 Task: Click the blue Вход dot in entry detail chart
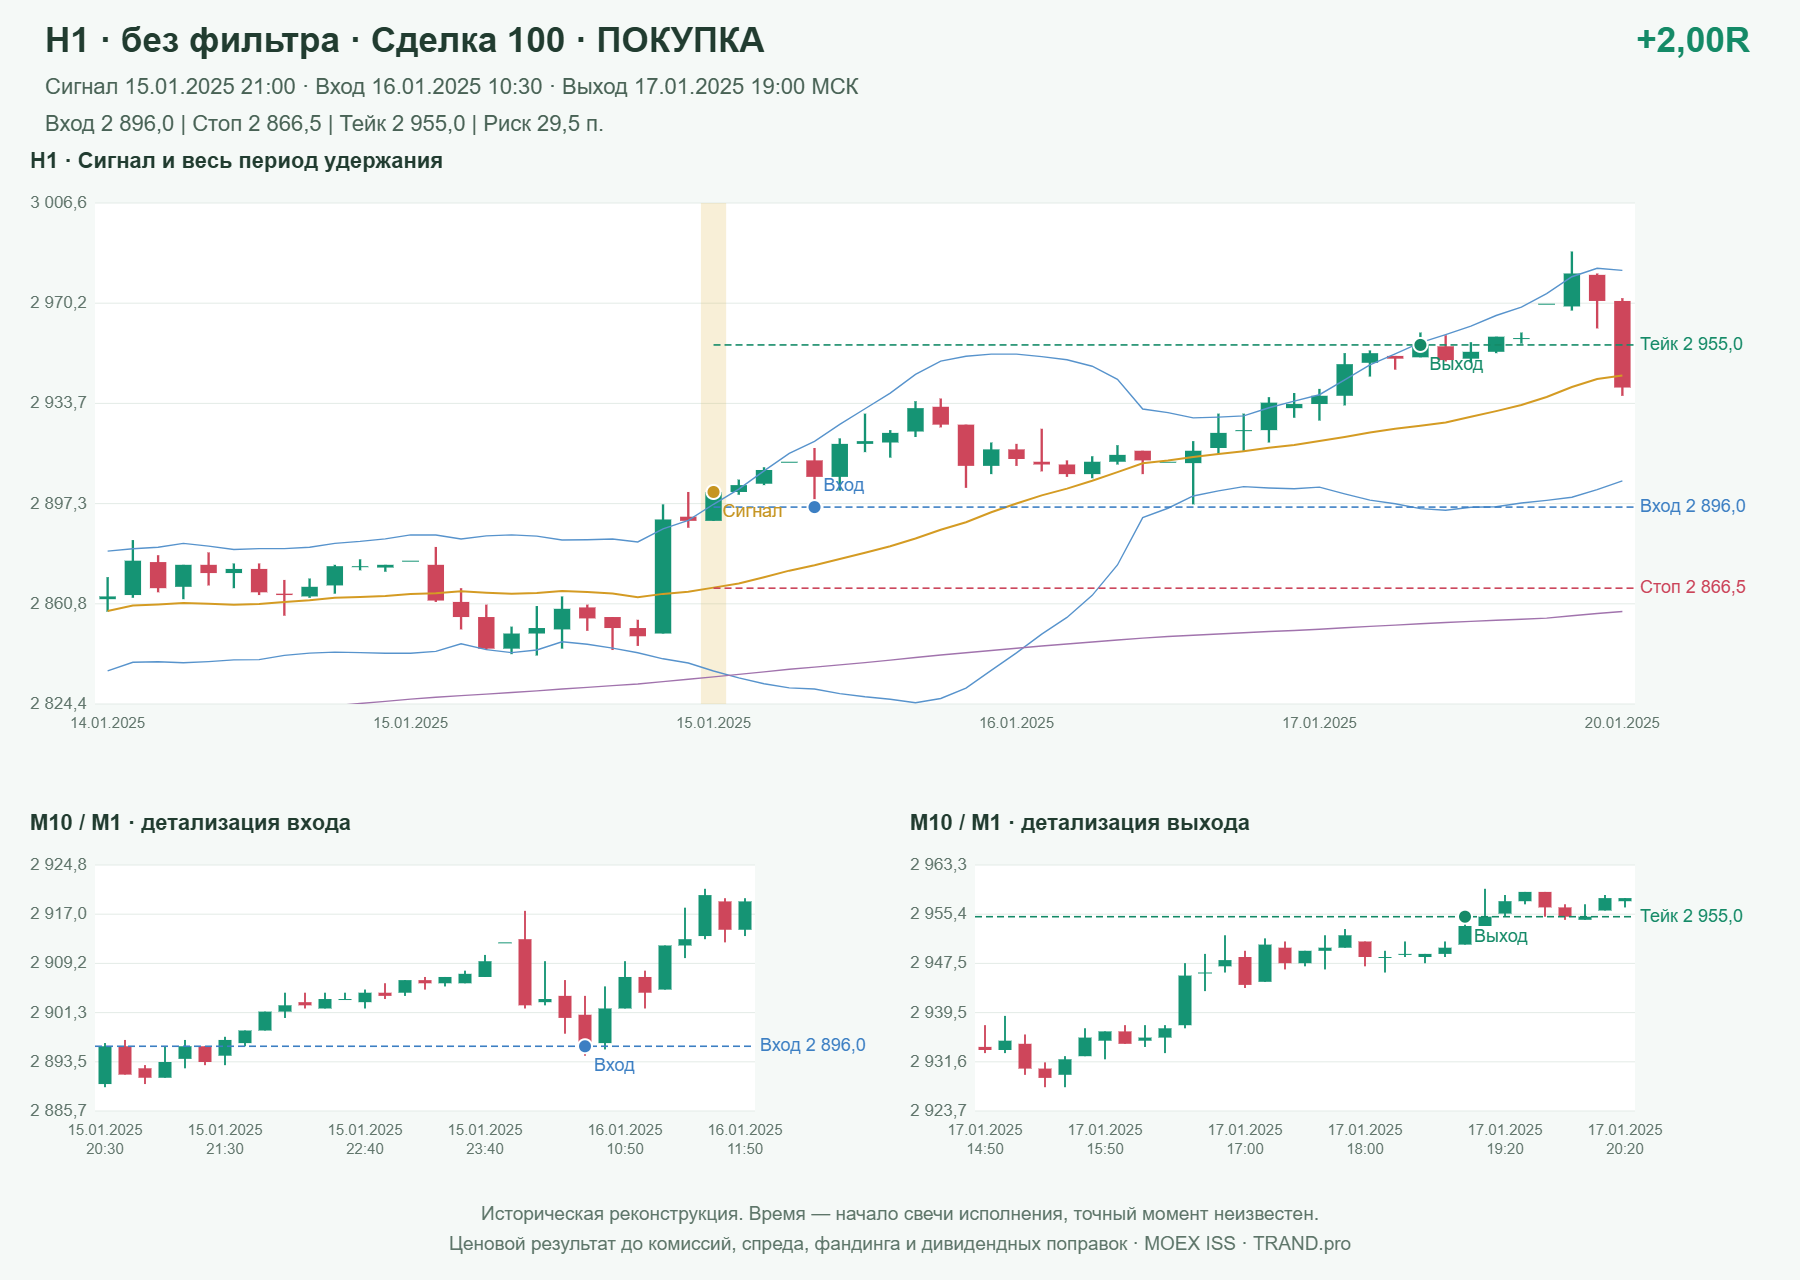pyautogui.click(x=585, y=1046)
